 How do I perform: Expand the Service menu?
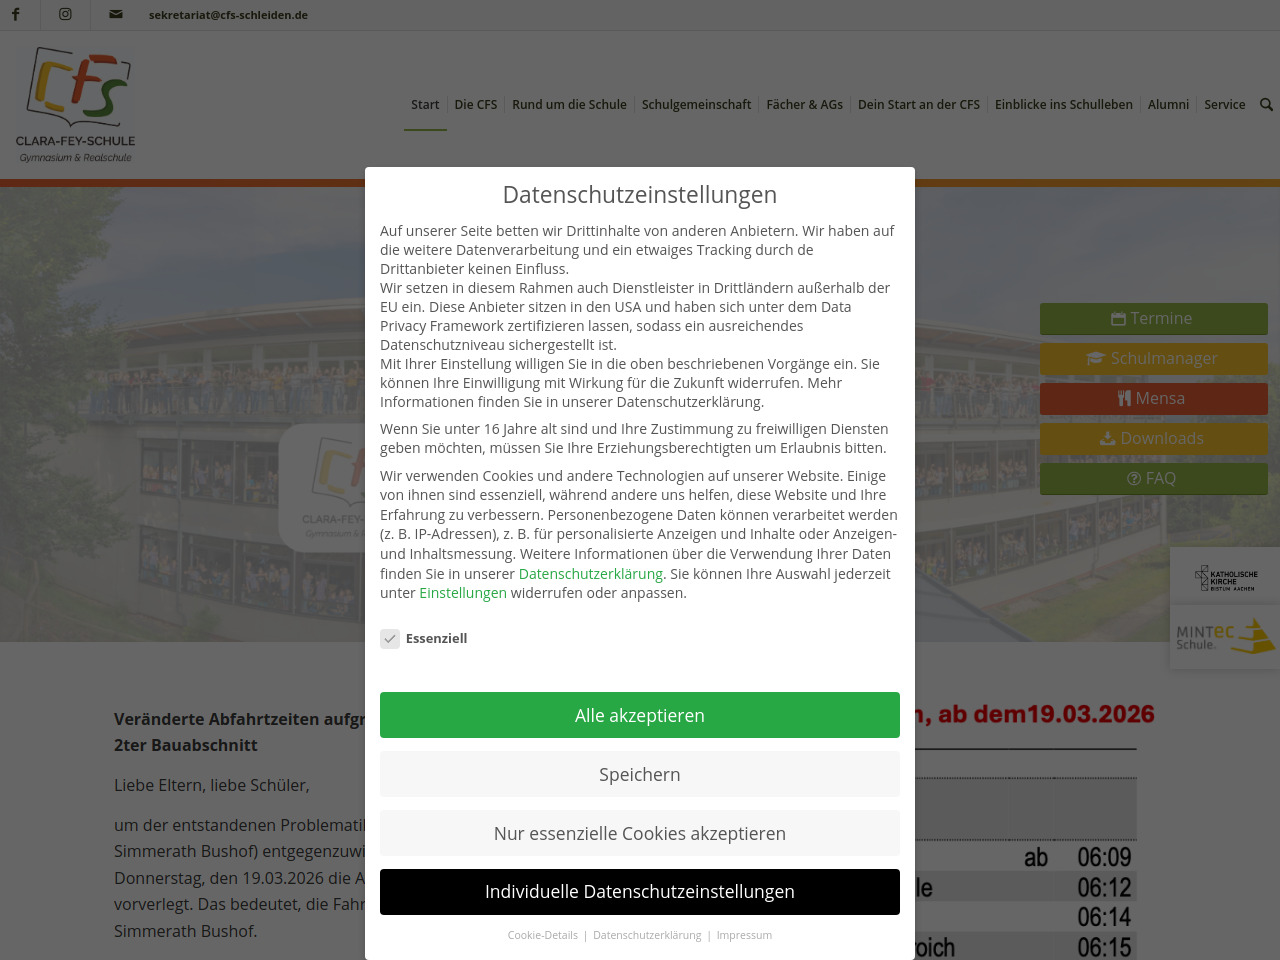tap(1224, 104)
